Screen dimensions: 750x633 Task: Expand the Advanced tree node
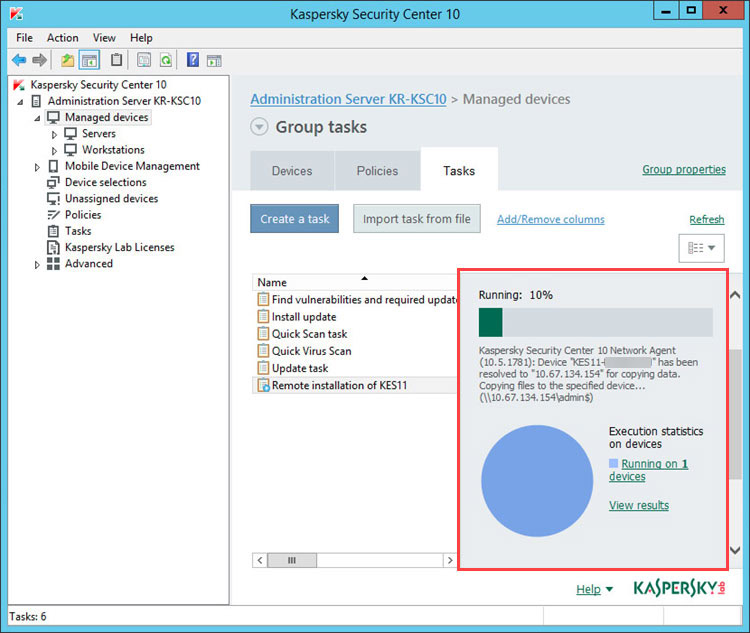(x=37, y=265)
